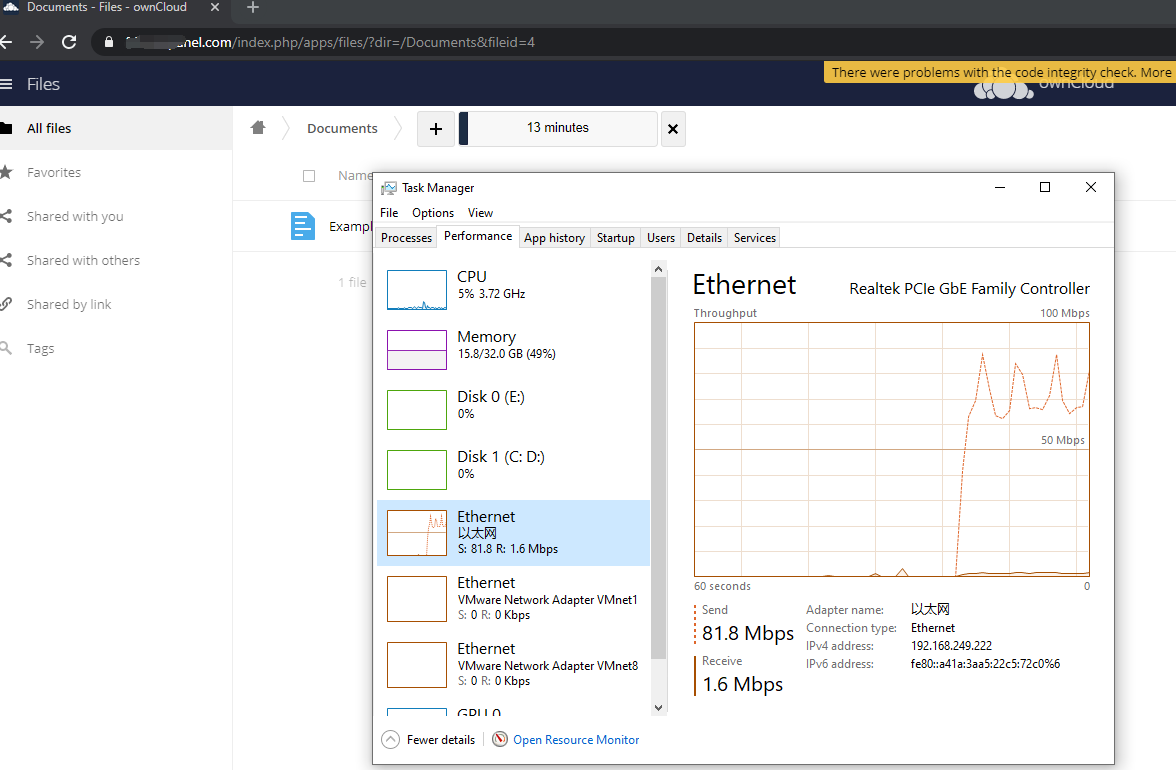Open Shared with you in sidebar

(x=75, y=216)
